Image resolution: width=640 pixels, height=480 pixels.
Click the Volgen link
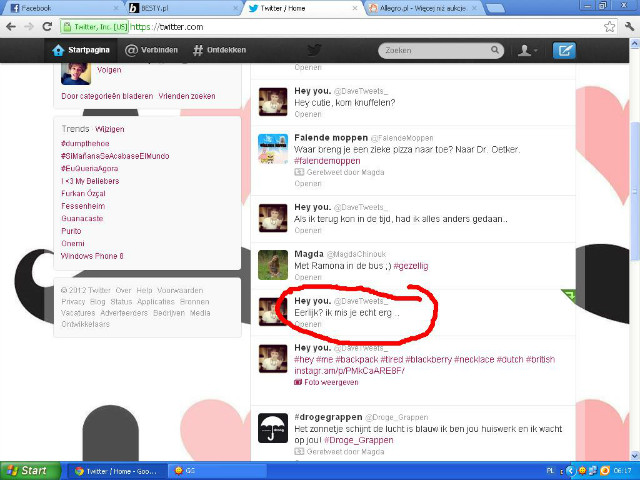(x=109, y=70)
